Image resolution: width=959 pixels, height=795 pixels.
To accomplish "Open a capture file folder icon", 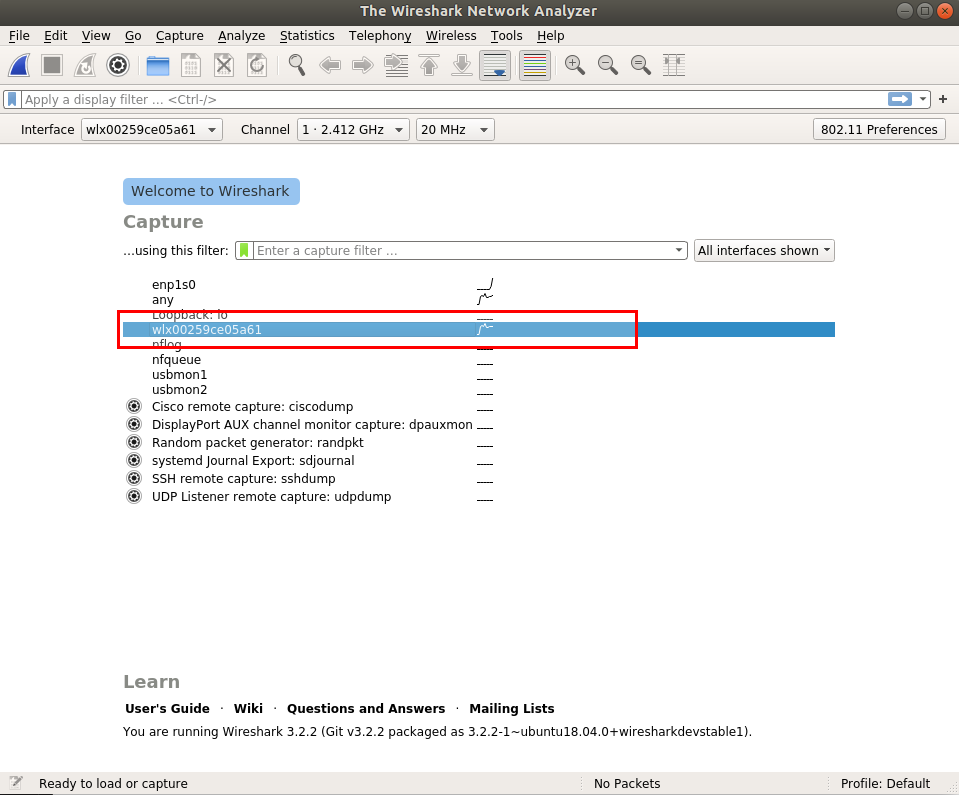I will 158,65.
